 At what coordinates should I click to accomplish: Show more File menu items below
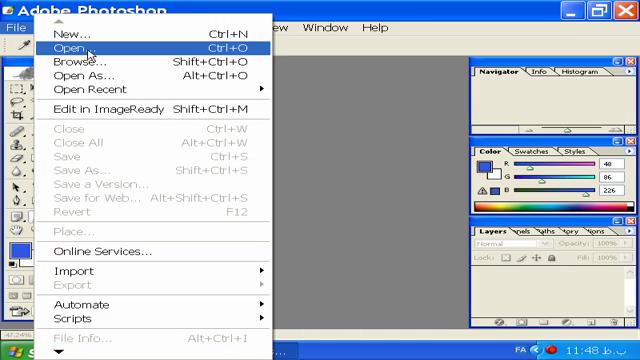tap(59, 351)
